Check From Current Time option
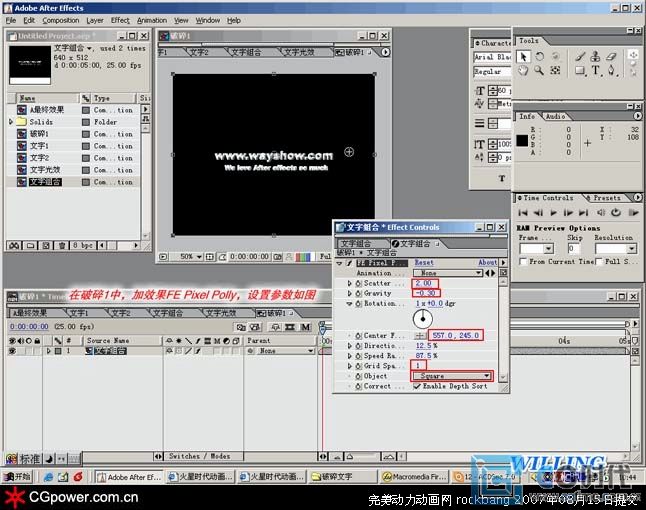Screen dimensions: 646x510 coord(523,262)
